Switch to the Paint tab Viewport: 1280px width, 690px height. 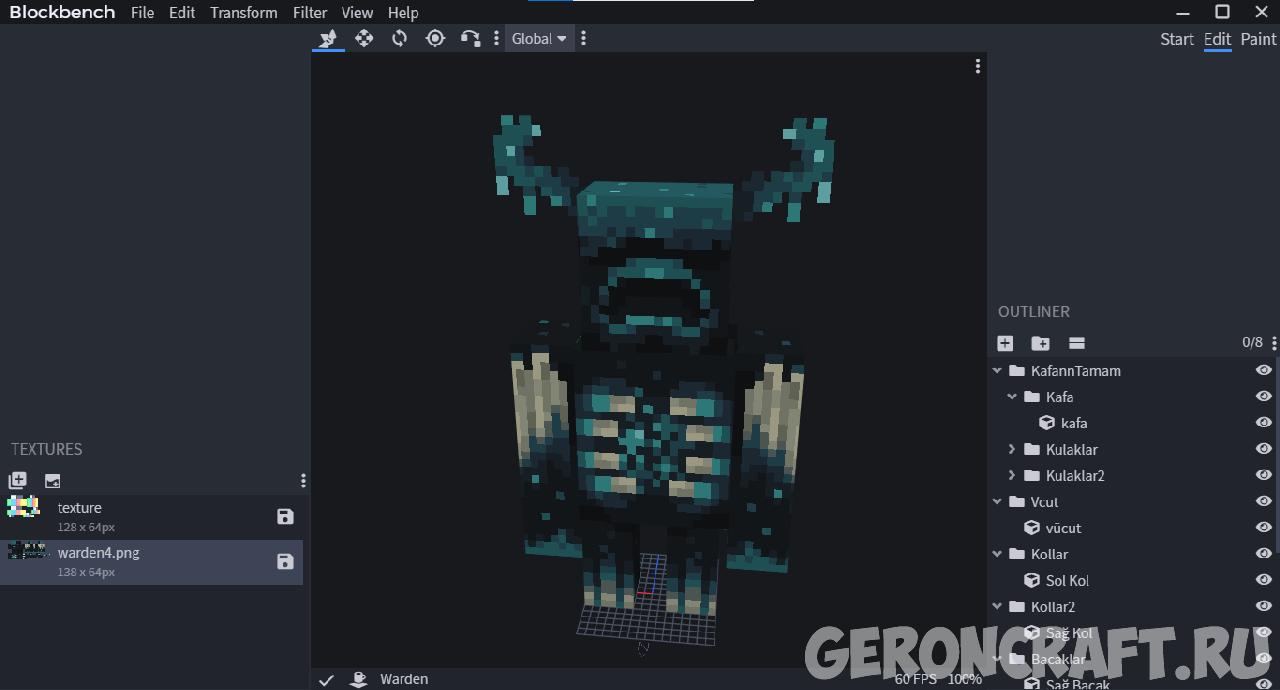(1258, 39)
